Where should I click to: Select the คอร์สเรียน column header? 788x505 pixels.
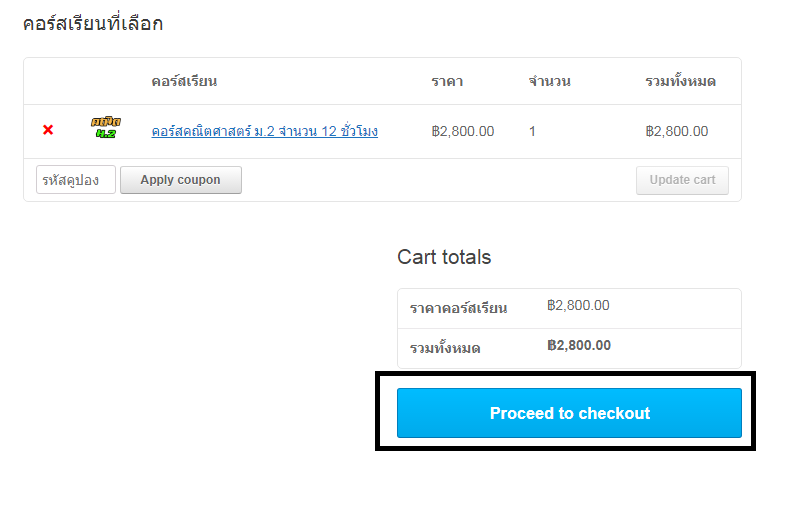coord(184,81)
